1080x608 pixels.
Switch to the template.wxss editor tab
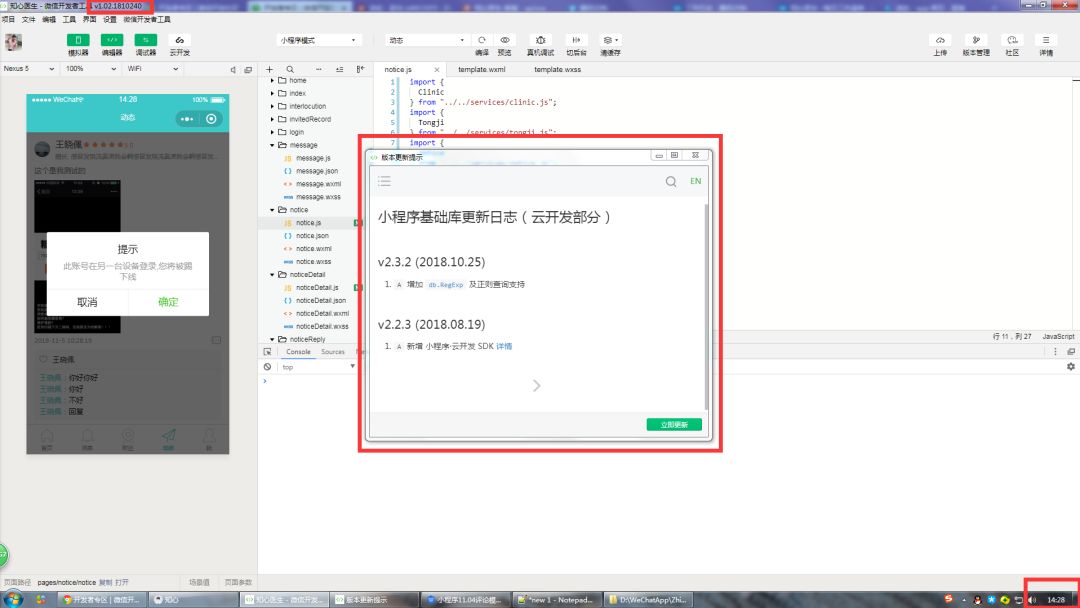click(x=557, y=70)
